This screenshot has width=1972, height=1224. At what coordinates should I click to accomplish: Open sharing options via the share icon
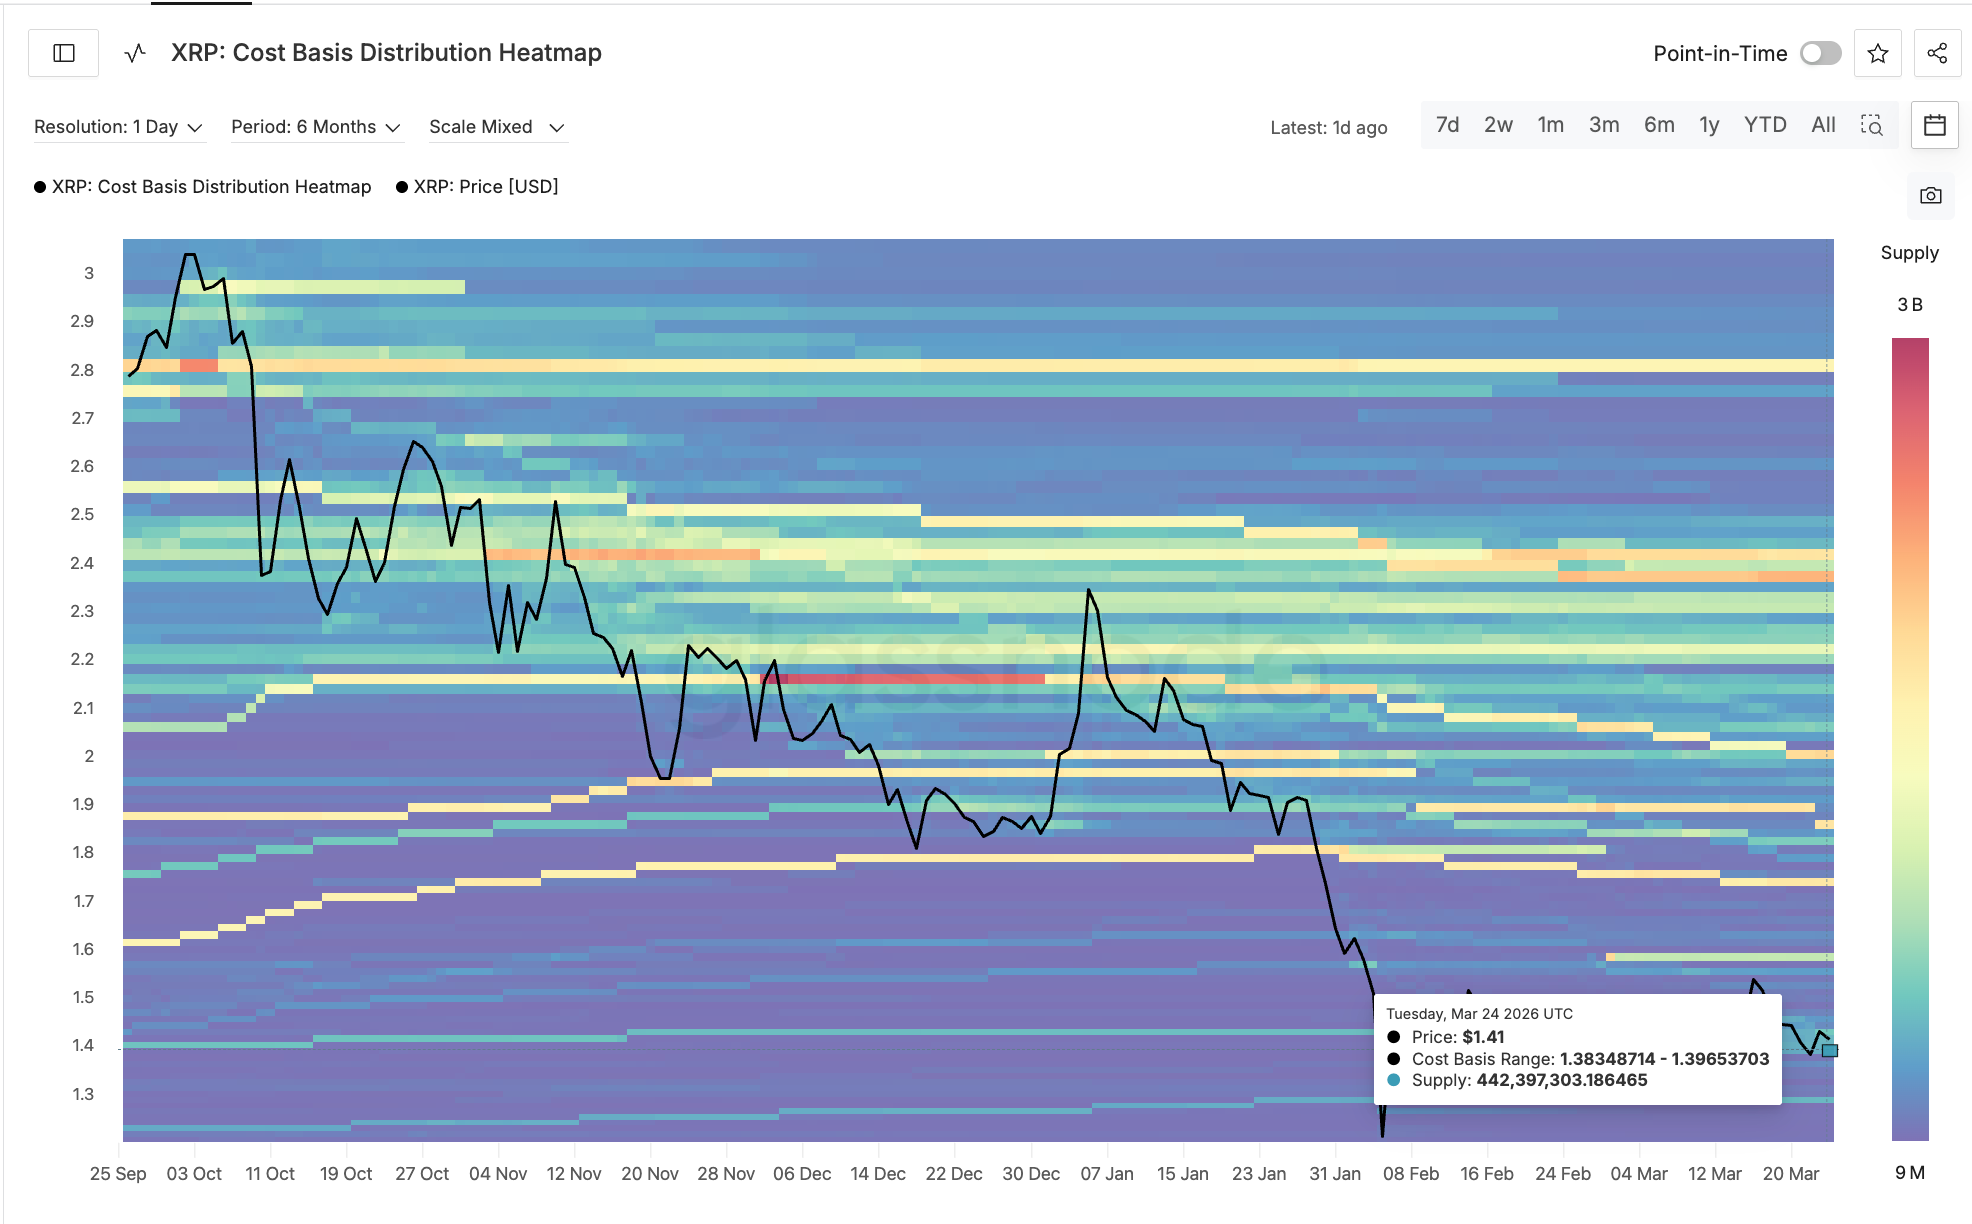click(1937, 53)
